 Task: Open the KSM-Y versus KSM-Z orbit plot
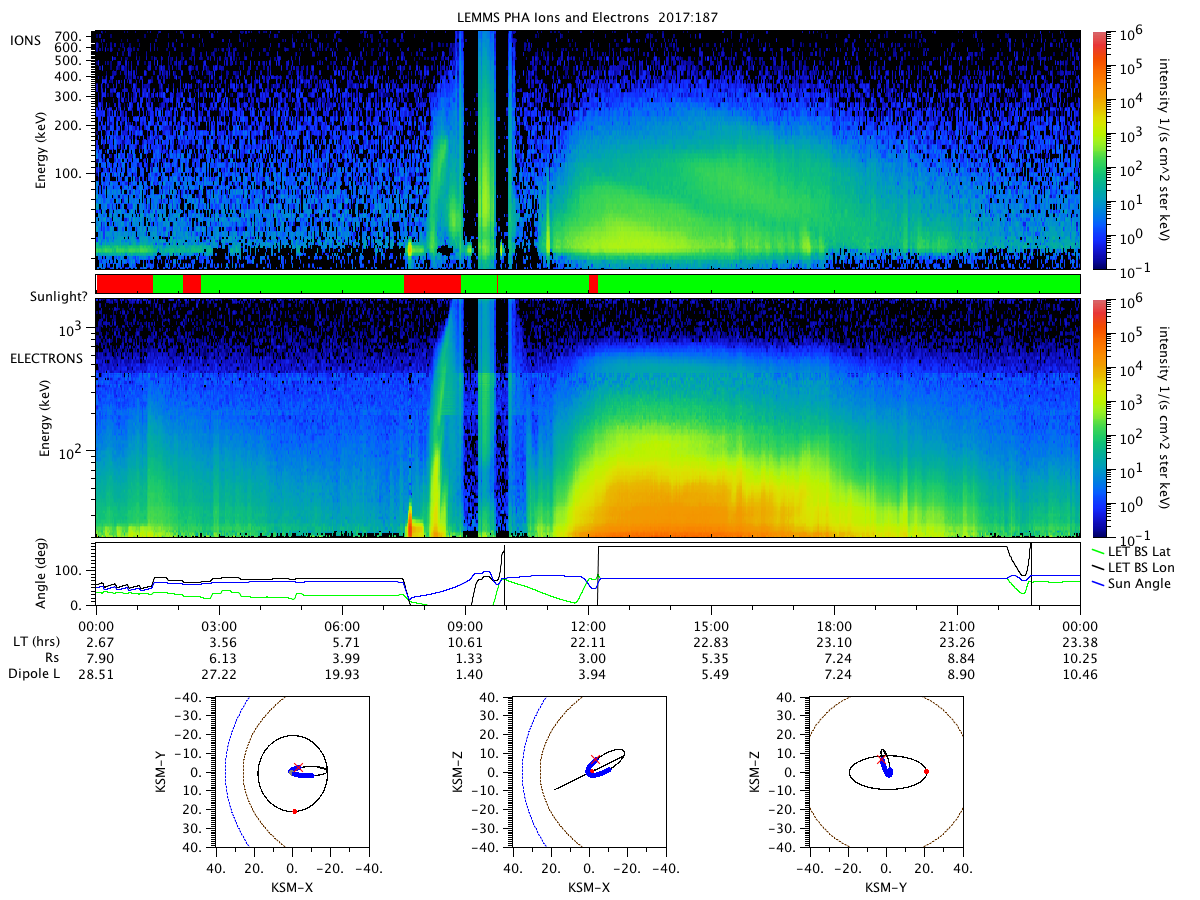click(x=886, y=771)
